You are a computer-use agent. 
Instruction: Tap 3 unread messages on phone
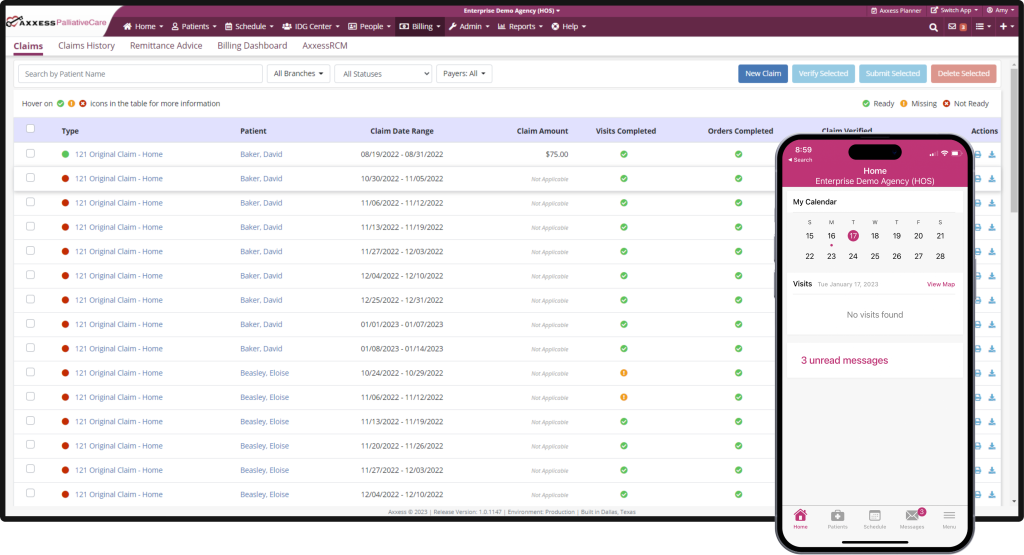[x=844, y=360]
